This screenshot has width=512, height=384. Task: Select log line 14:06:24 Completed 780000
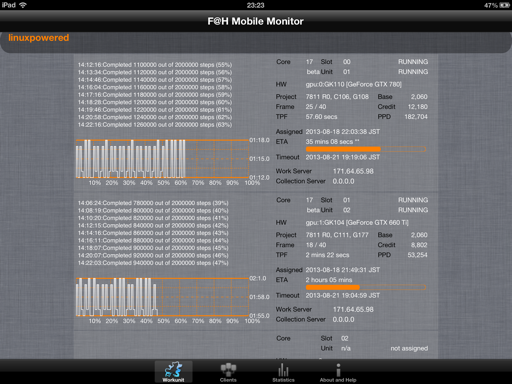coord(153,203)
